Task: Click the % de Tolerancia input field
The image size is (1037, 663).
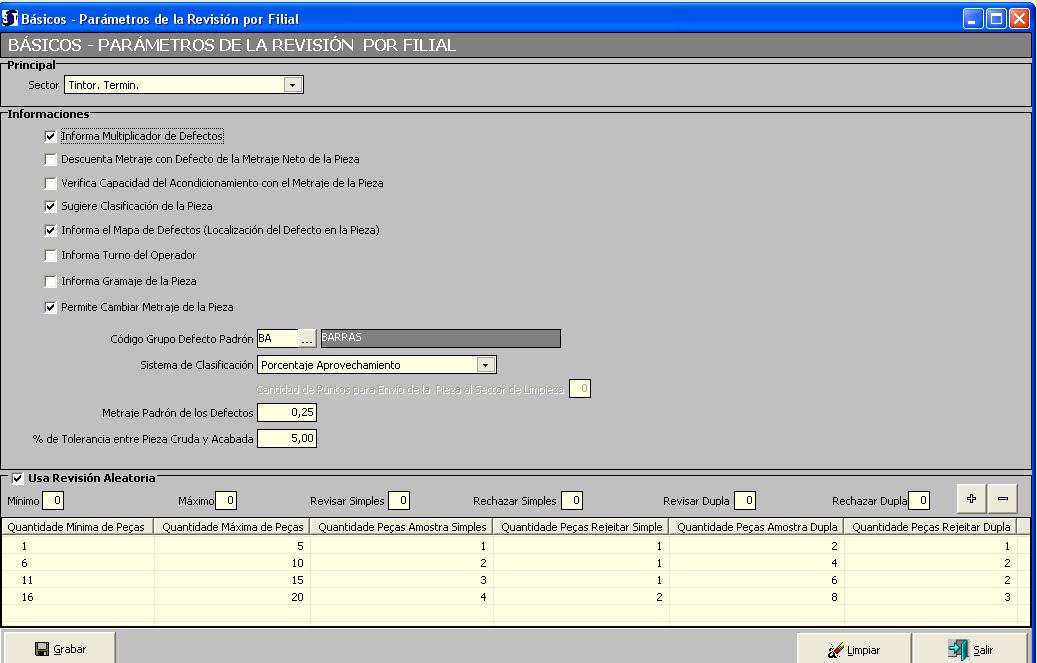Action: point(287,438)
